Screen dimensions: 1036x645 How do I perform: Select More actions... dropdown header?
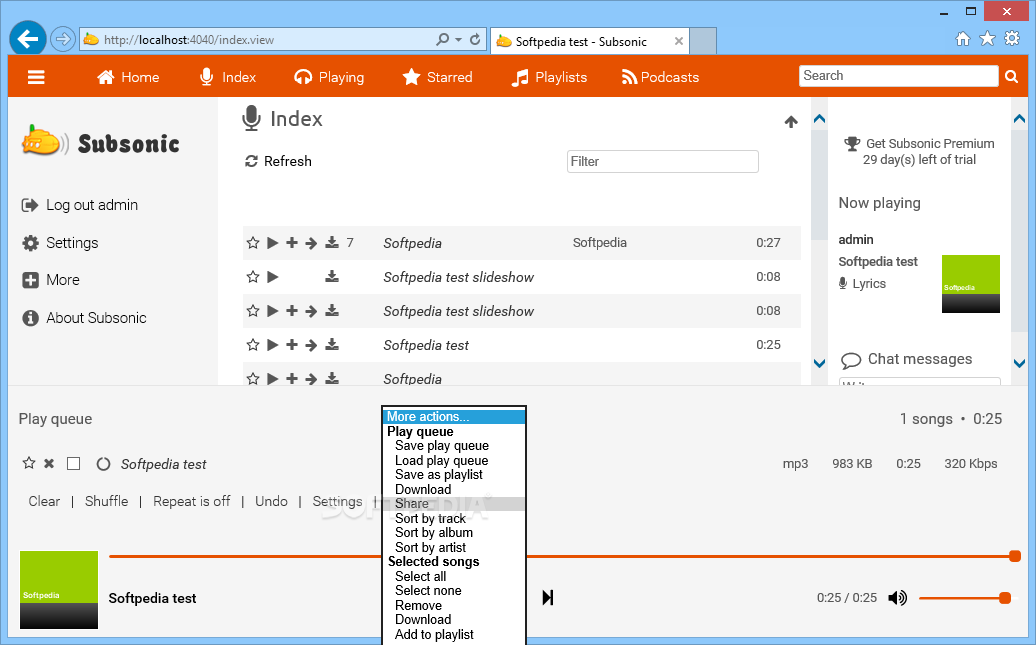[454, 417]
